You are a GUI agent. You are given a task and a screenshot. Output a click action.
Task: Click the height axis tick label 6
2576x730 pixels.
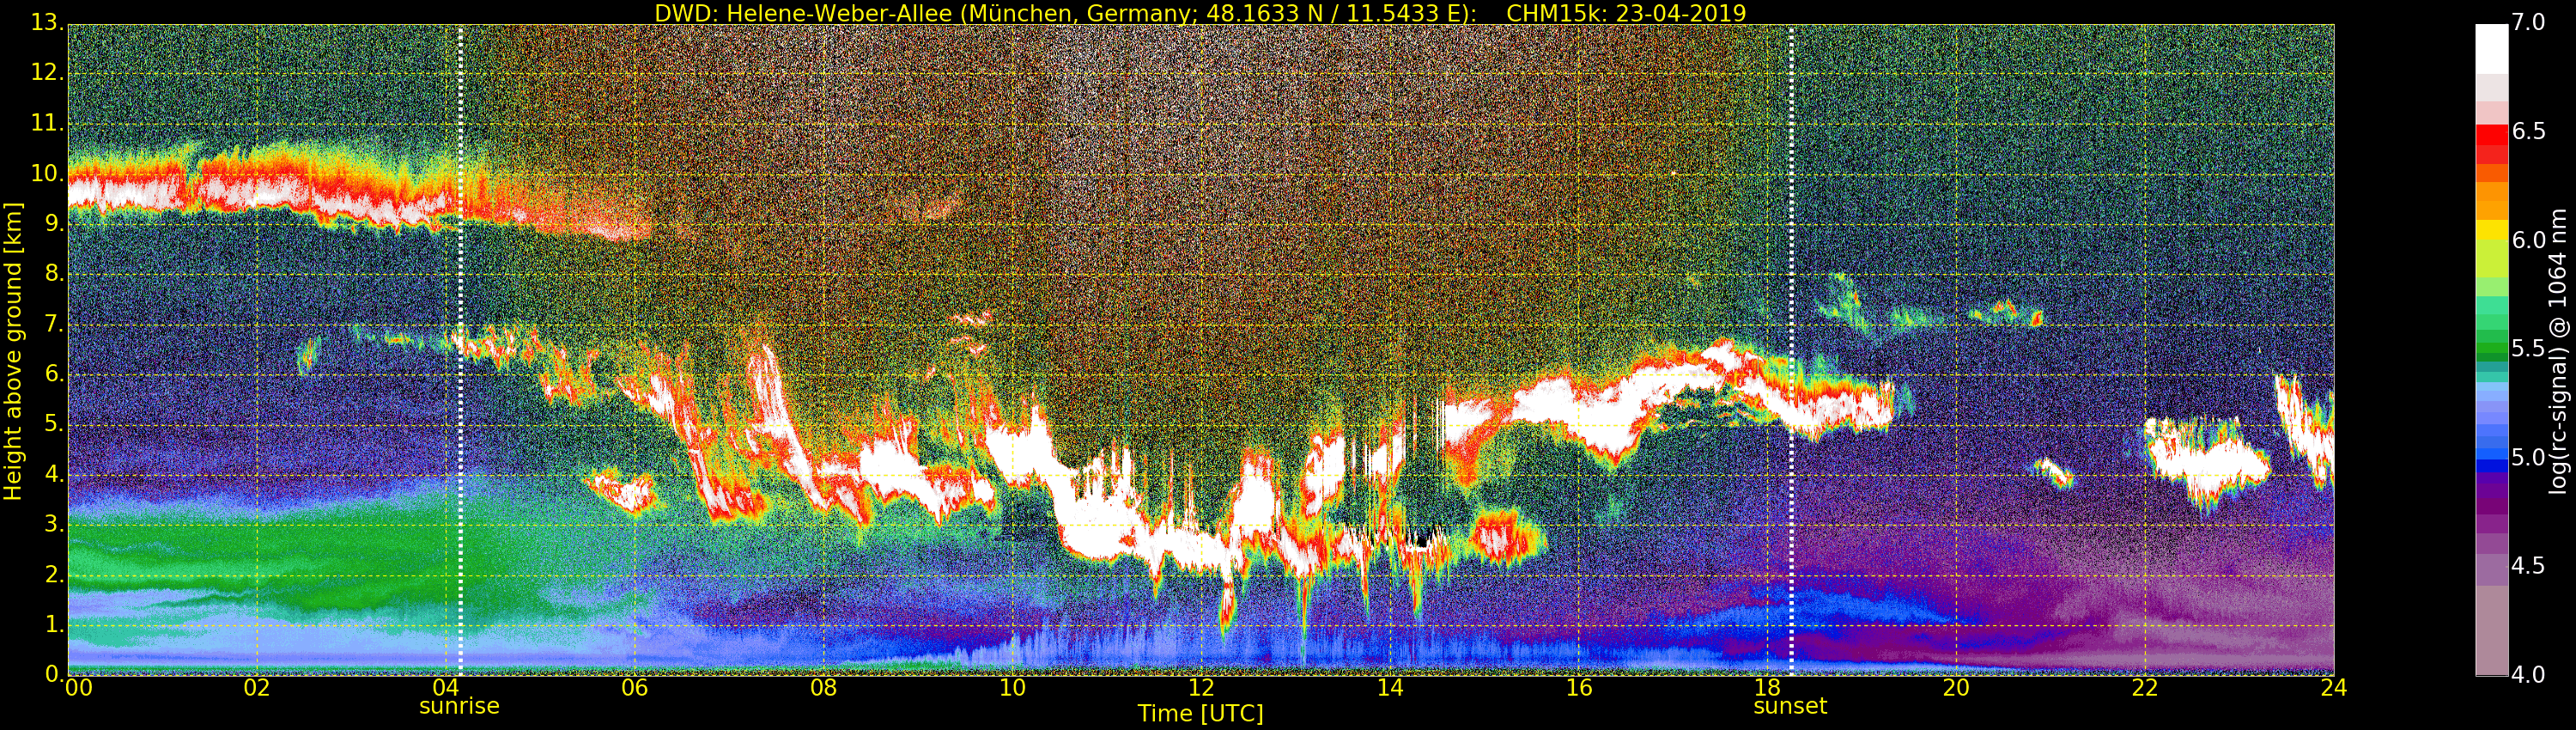(x=53, y=374)
